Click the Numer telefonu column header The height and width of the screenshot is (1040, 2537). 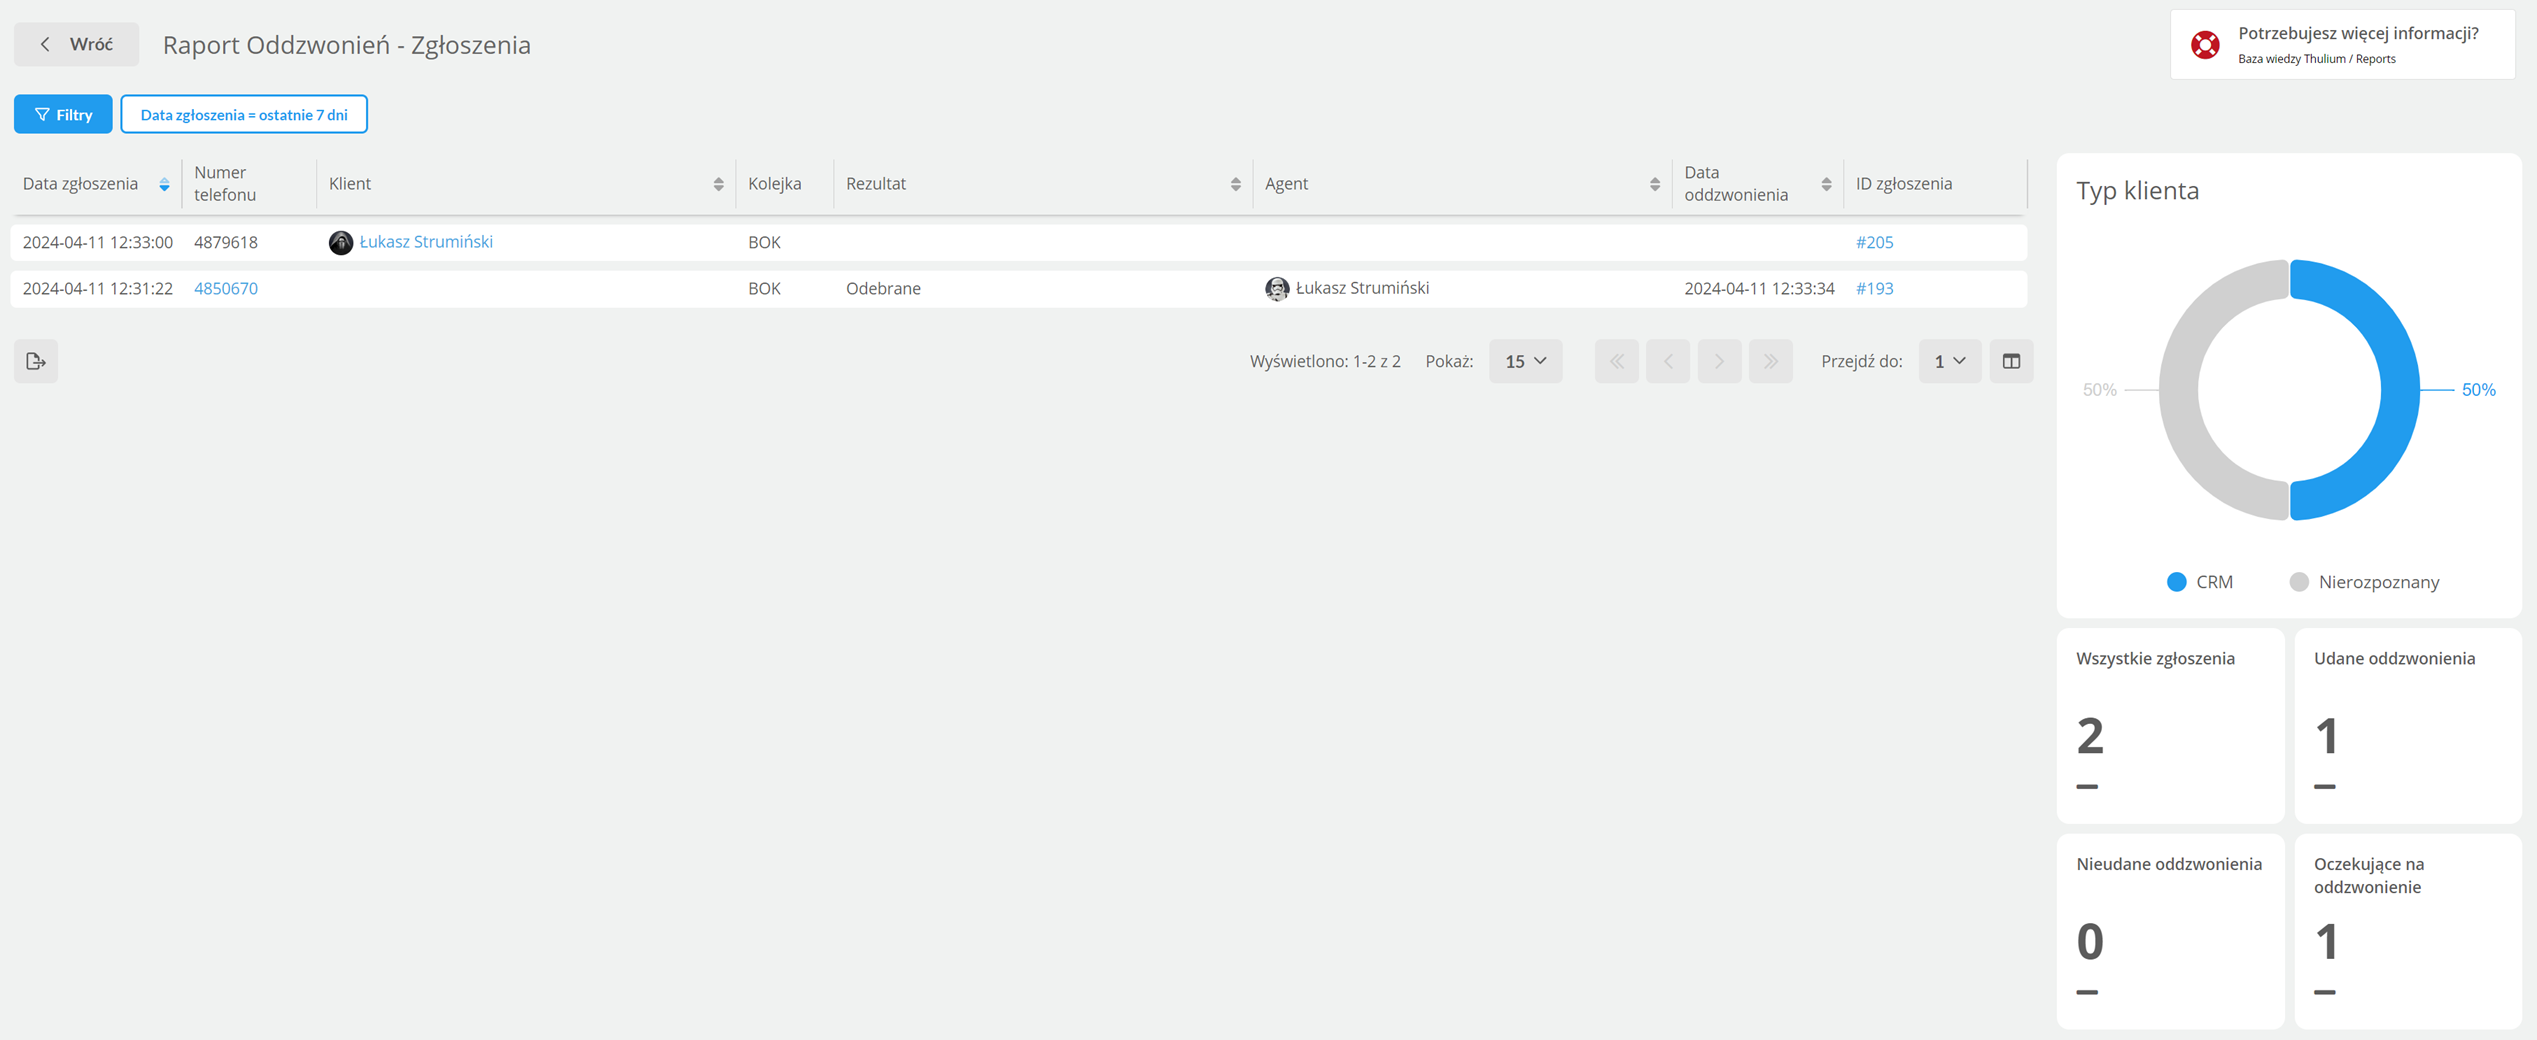pyautogui.click(x=225, y=184)
